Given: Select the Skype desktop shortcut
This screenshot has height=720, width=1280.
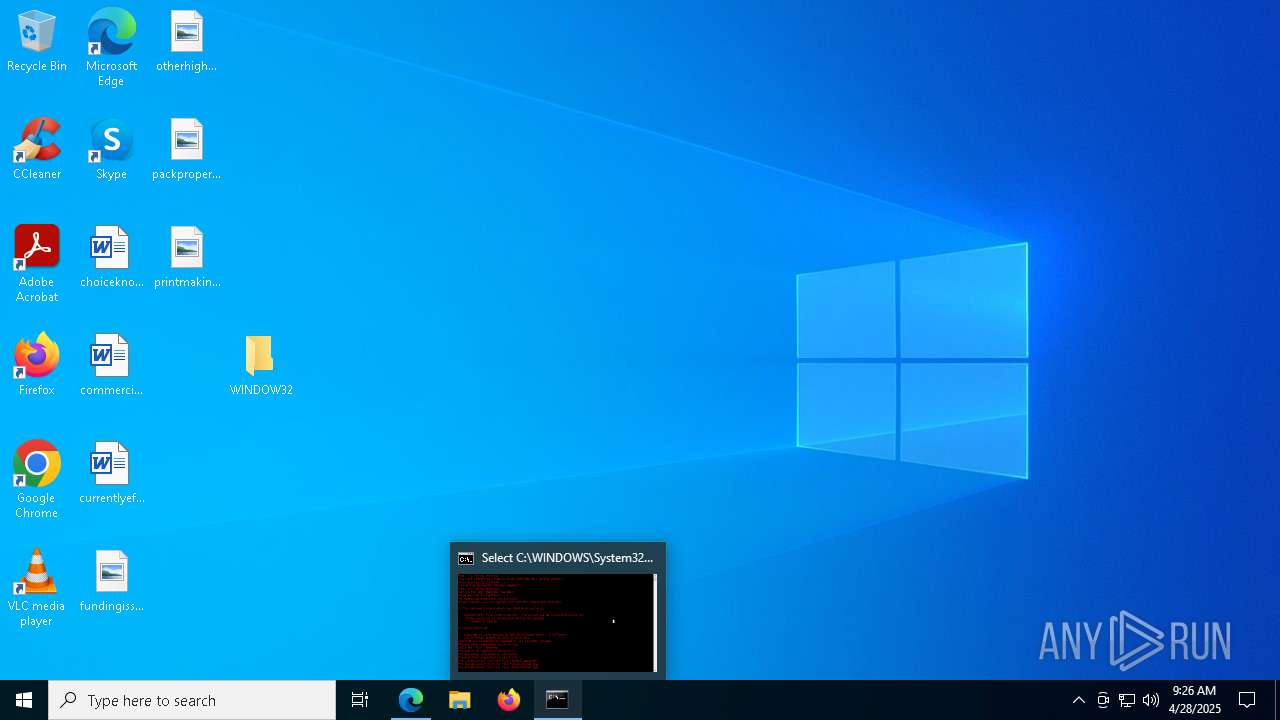Looking at the screenshot, I should (111, 150).
